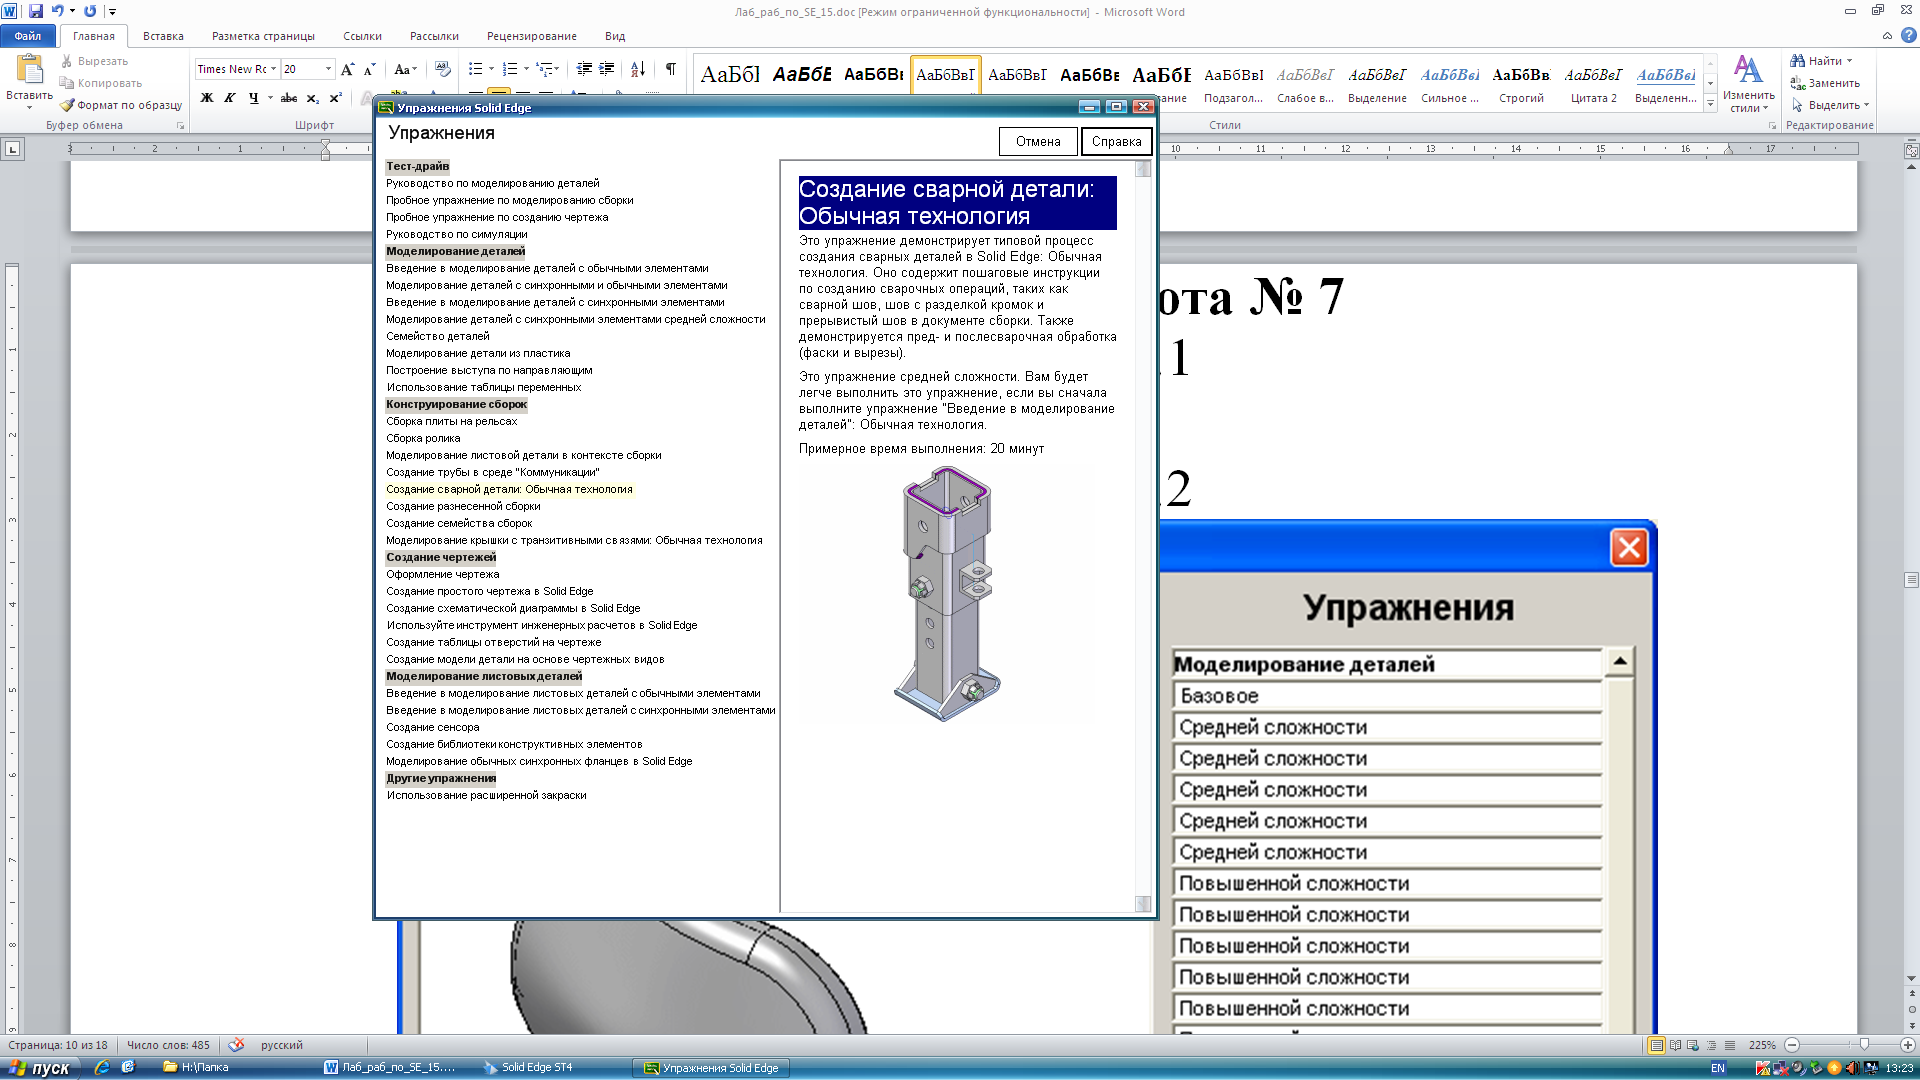Screen dimensions: 1920x1080
Task: Toggle subscript x₂ formatting
Action: (312, 97)
